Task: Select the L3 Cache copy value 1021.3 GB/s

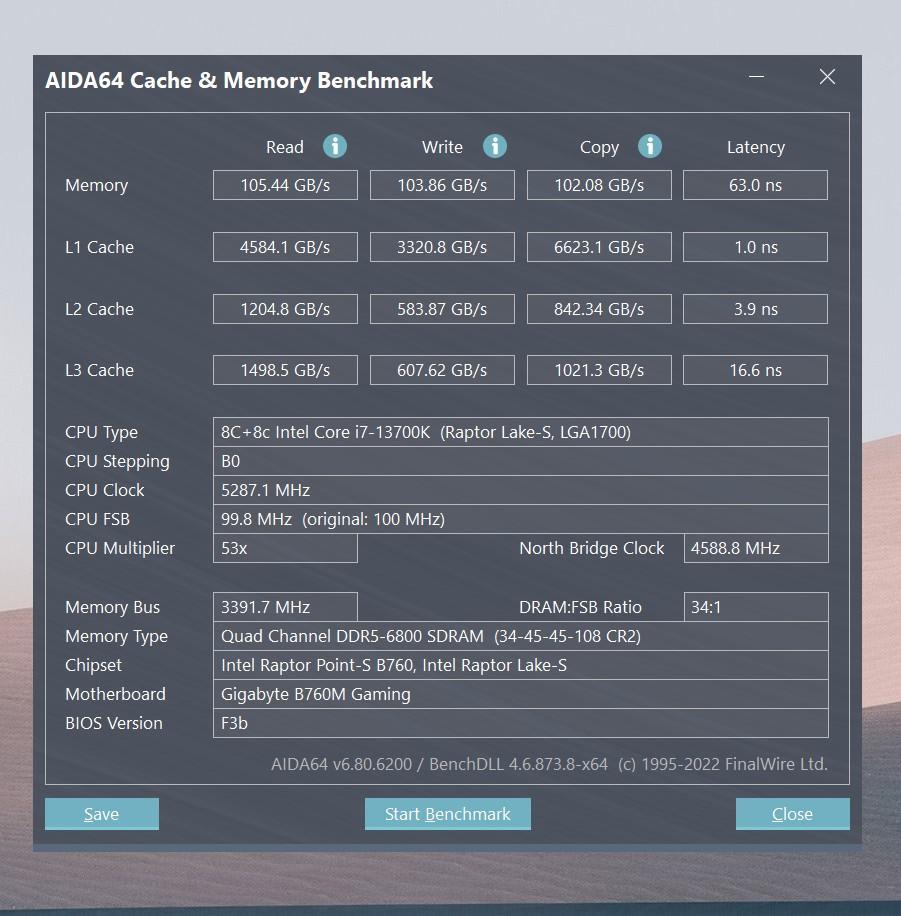Action: [x=599, y=370]
